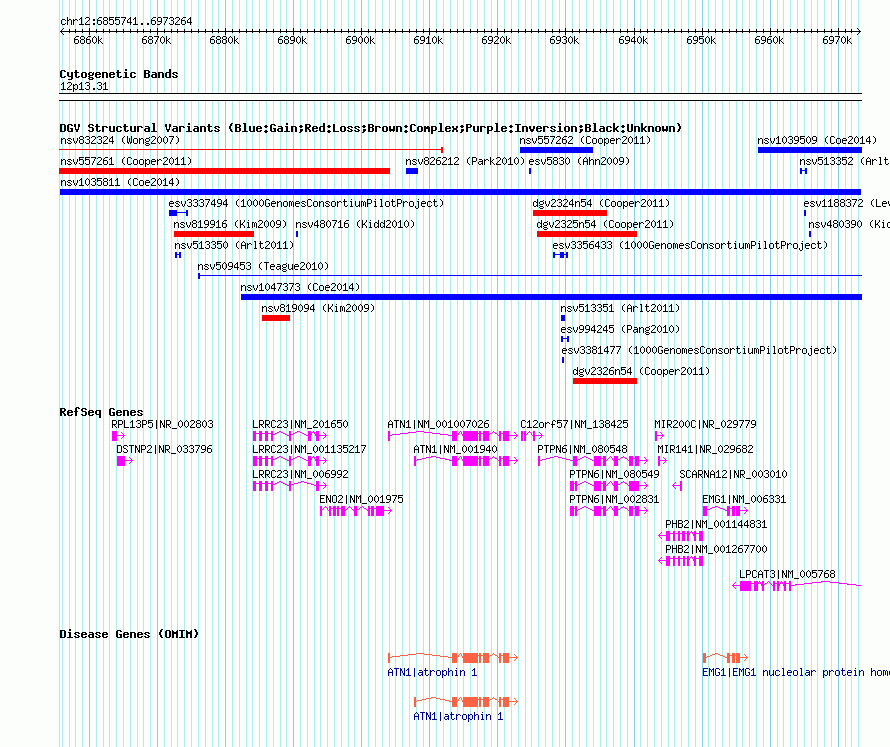Select the MIR141|NR_029682 gene glyph
The height and width of the screenshot is (747, 890).
click(662, 461)
